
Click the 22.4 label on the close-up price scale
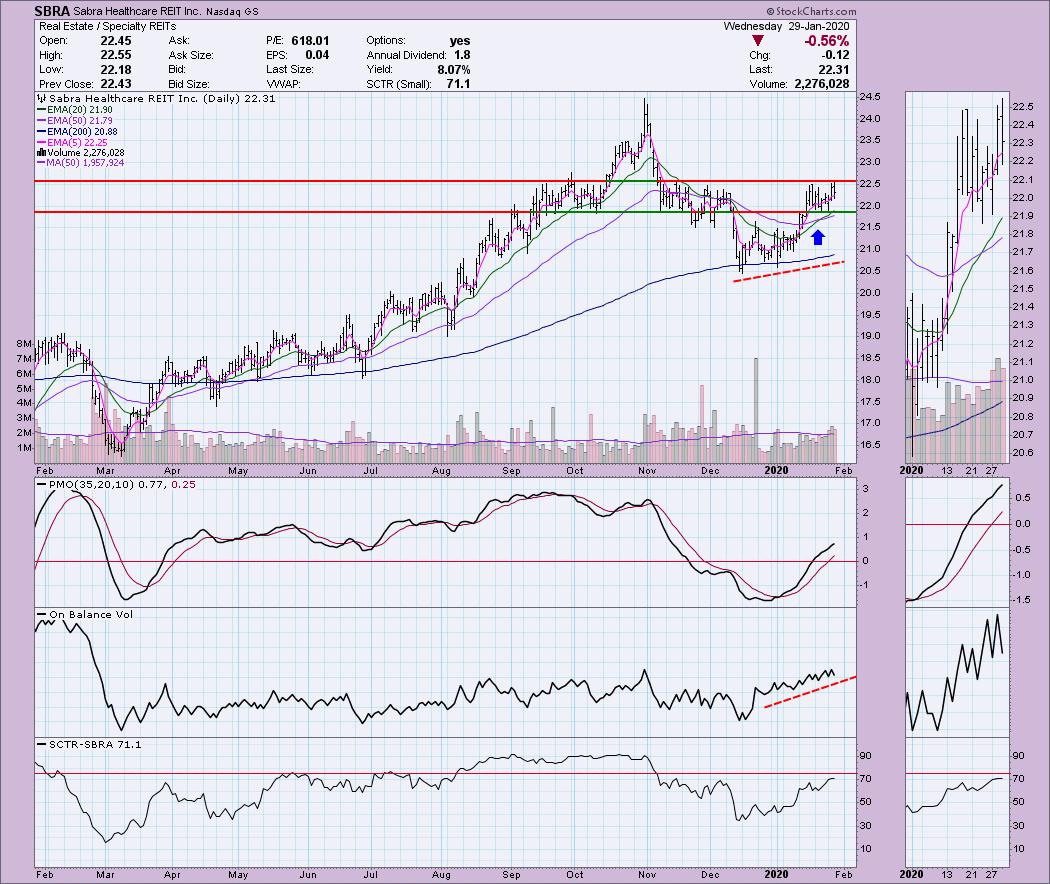[x=1023, y=125]
